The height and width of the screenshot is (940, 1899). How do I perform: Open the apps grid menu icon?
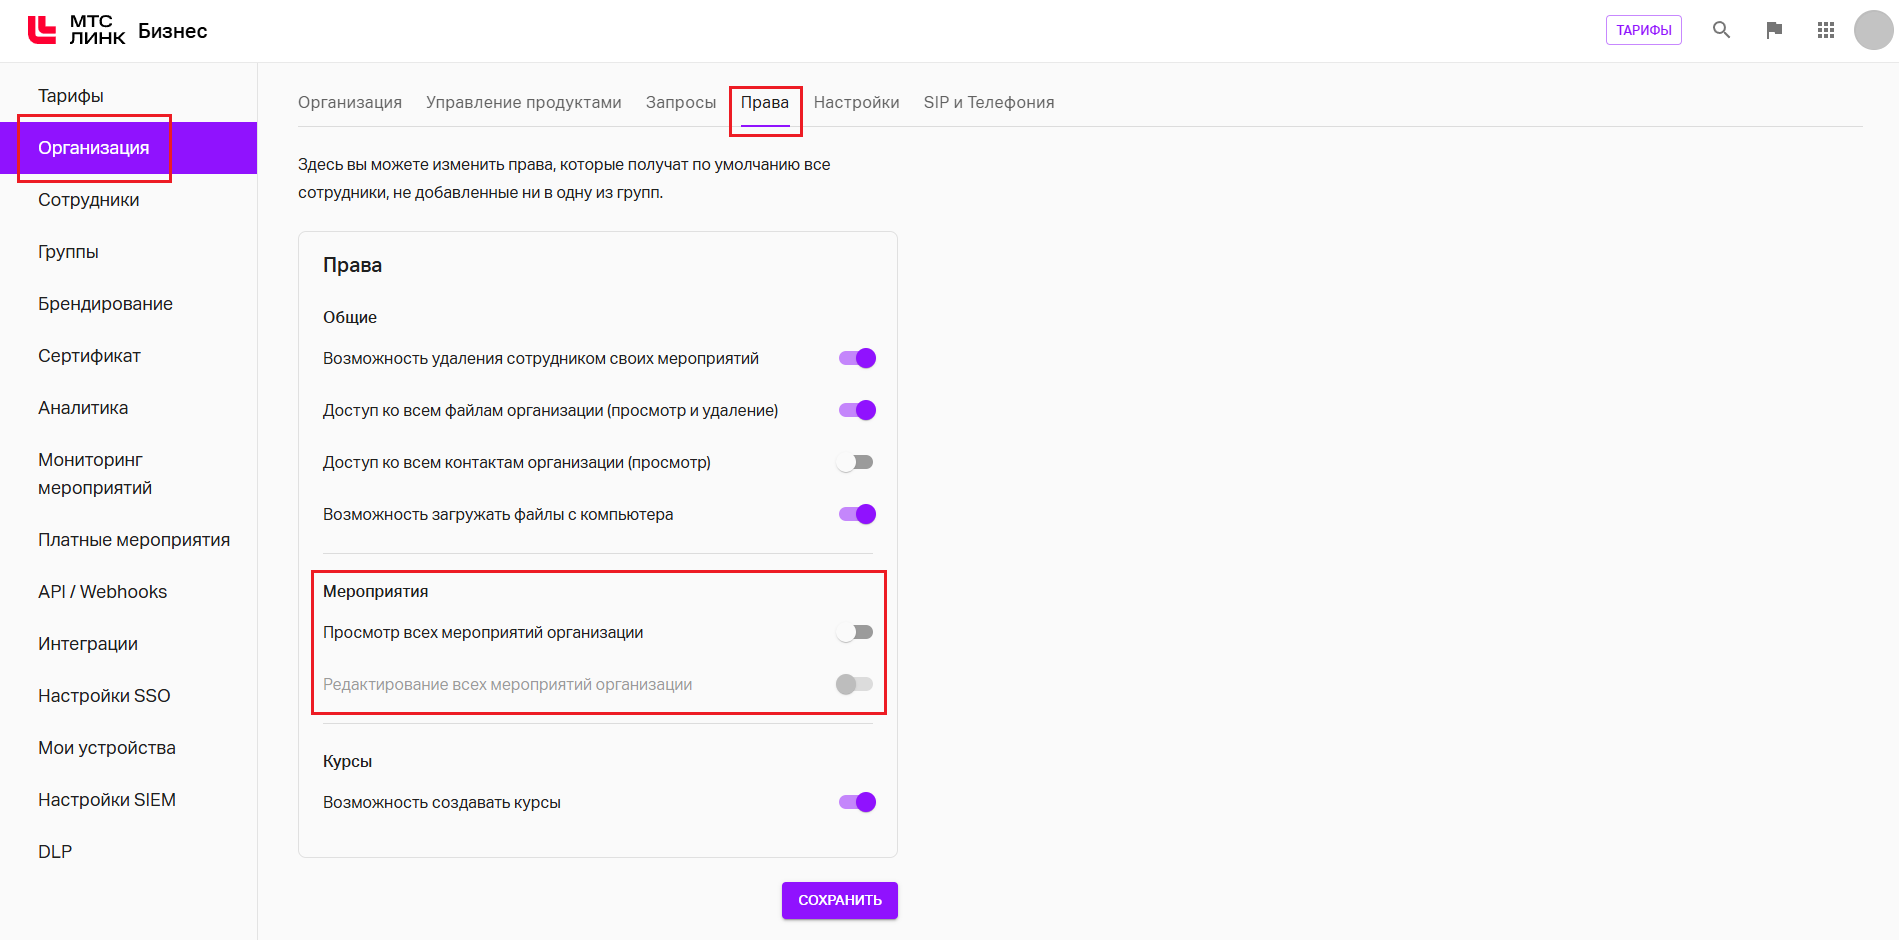1826,30
